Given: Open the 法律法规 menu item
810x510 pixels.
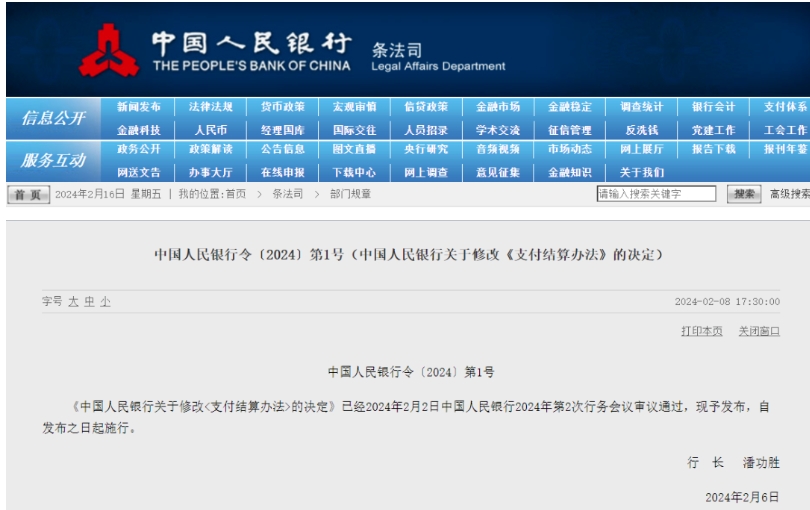Looking at the screenshot, I should pyautogui.click(x=210, y=107).
